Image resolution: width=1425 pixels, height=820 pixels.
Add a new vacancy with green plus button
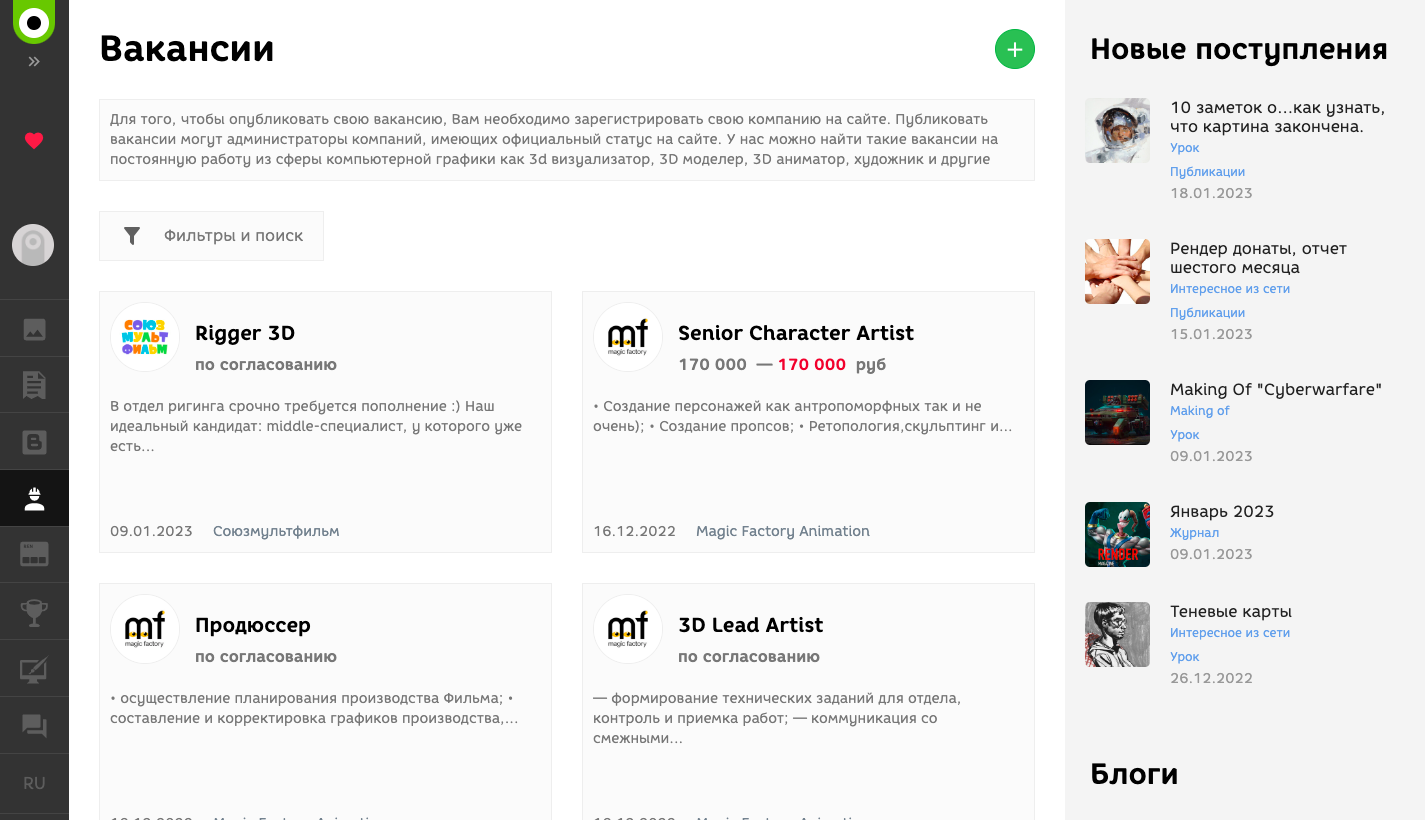tap(1015, 49)
